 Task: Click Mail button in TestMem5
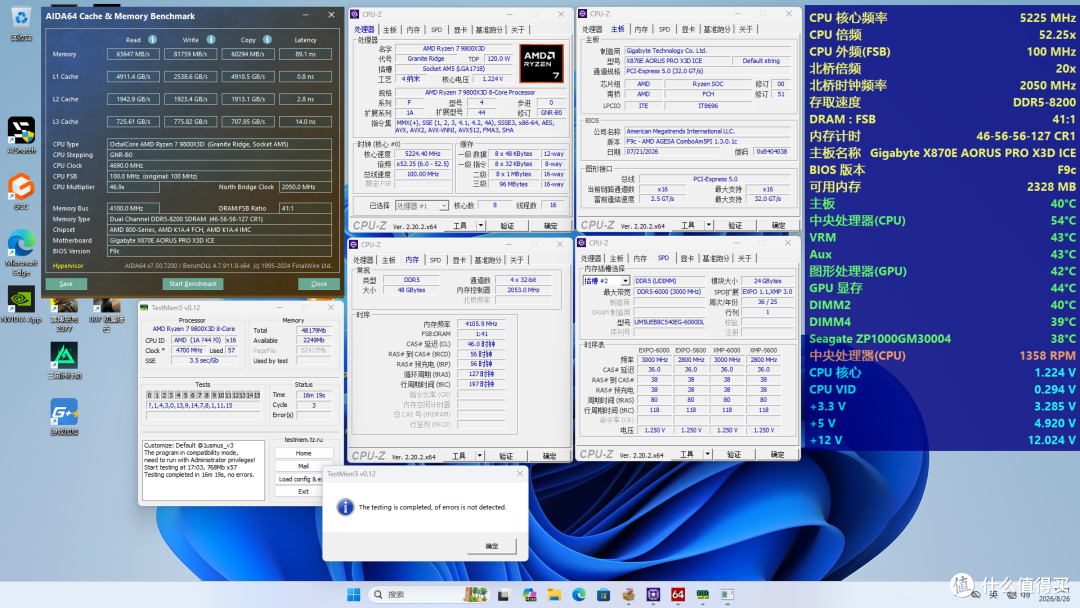pos(304,466)
